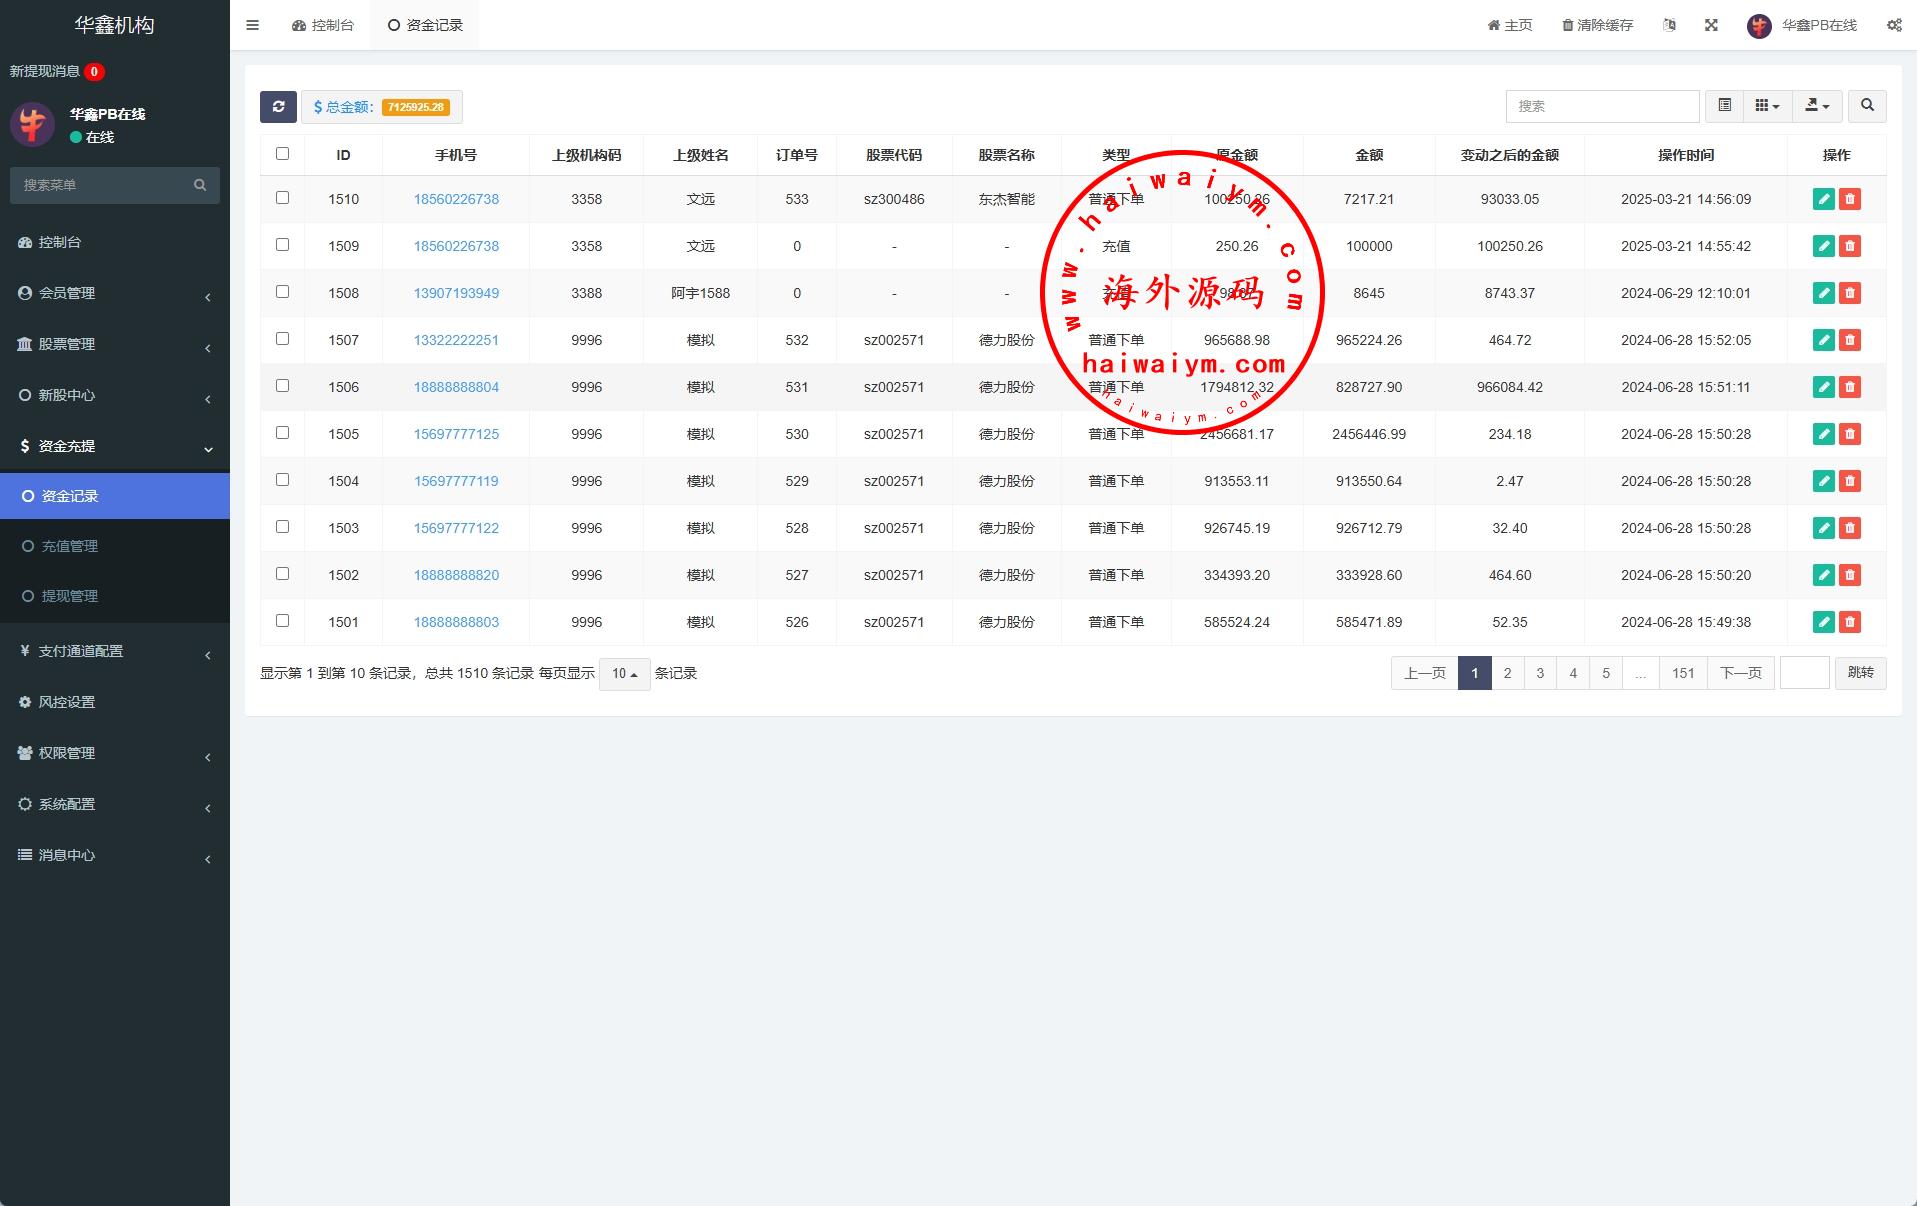Image resolution: width=1917 pixels, height=1206 pixels.
Task: Click the phone number link 13907193949
Action: [456, 293]
